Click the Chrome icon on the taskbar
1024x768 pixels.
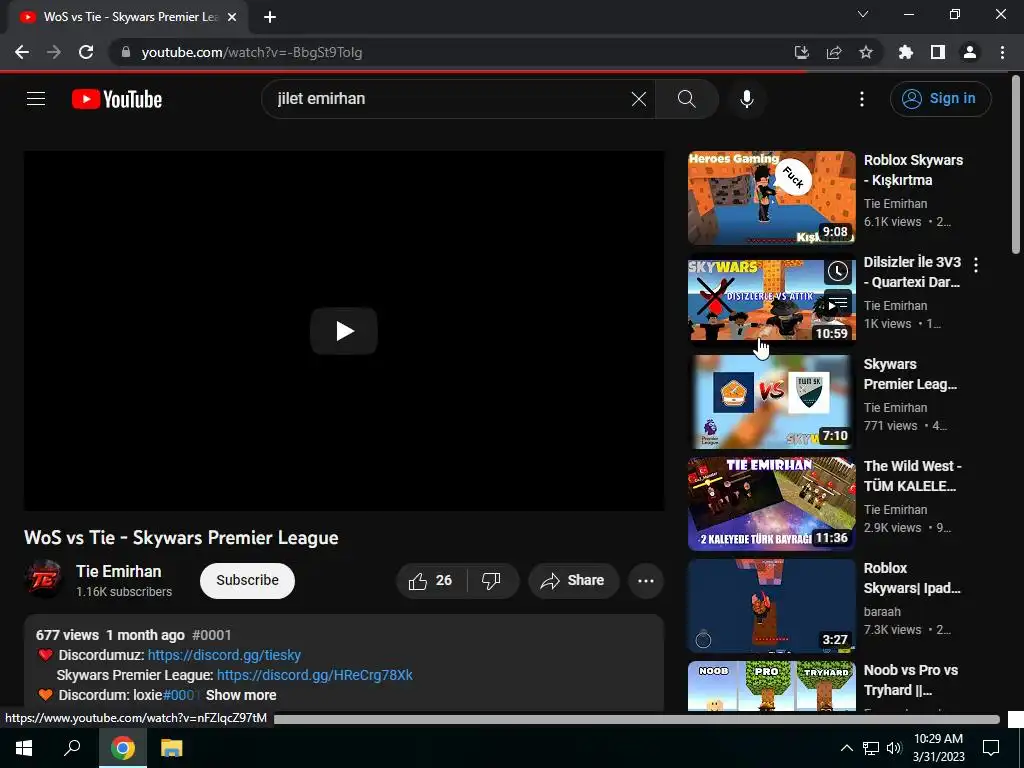123,748
